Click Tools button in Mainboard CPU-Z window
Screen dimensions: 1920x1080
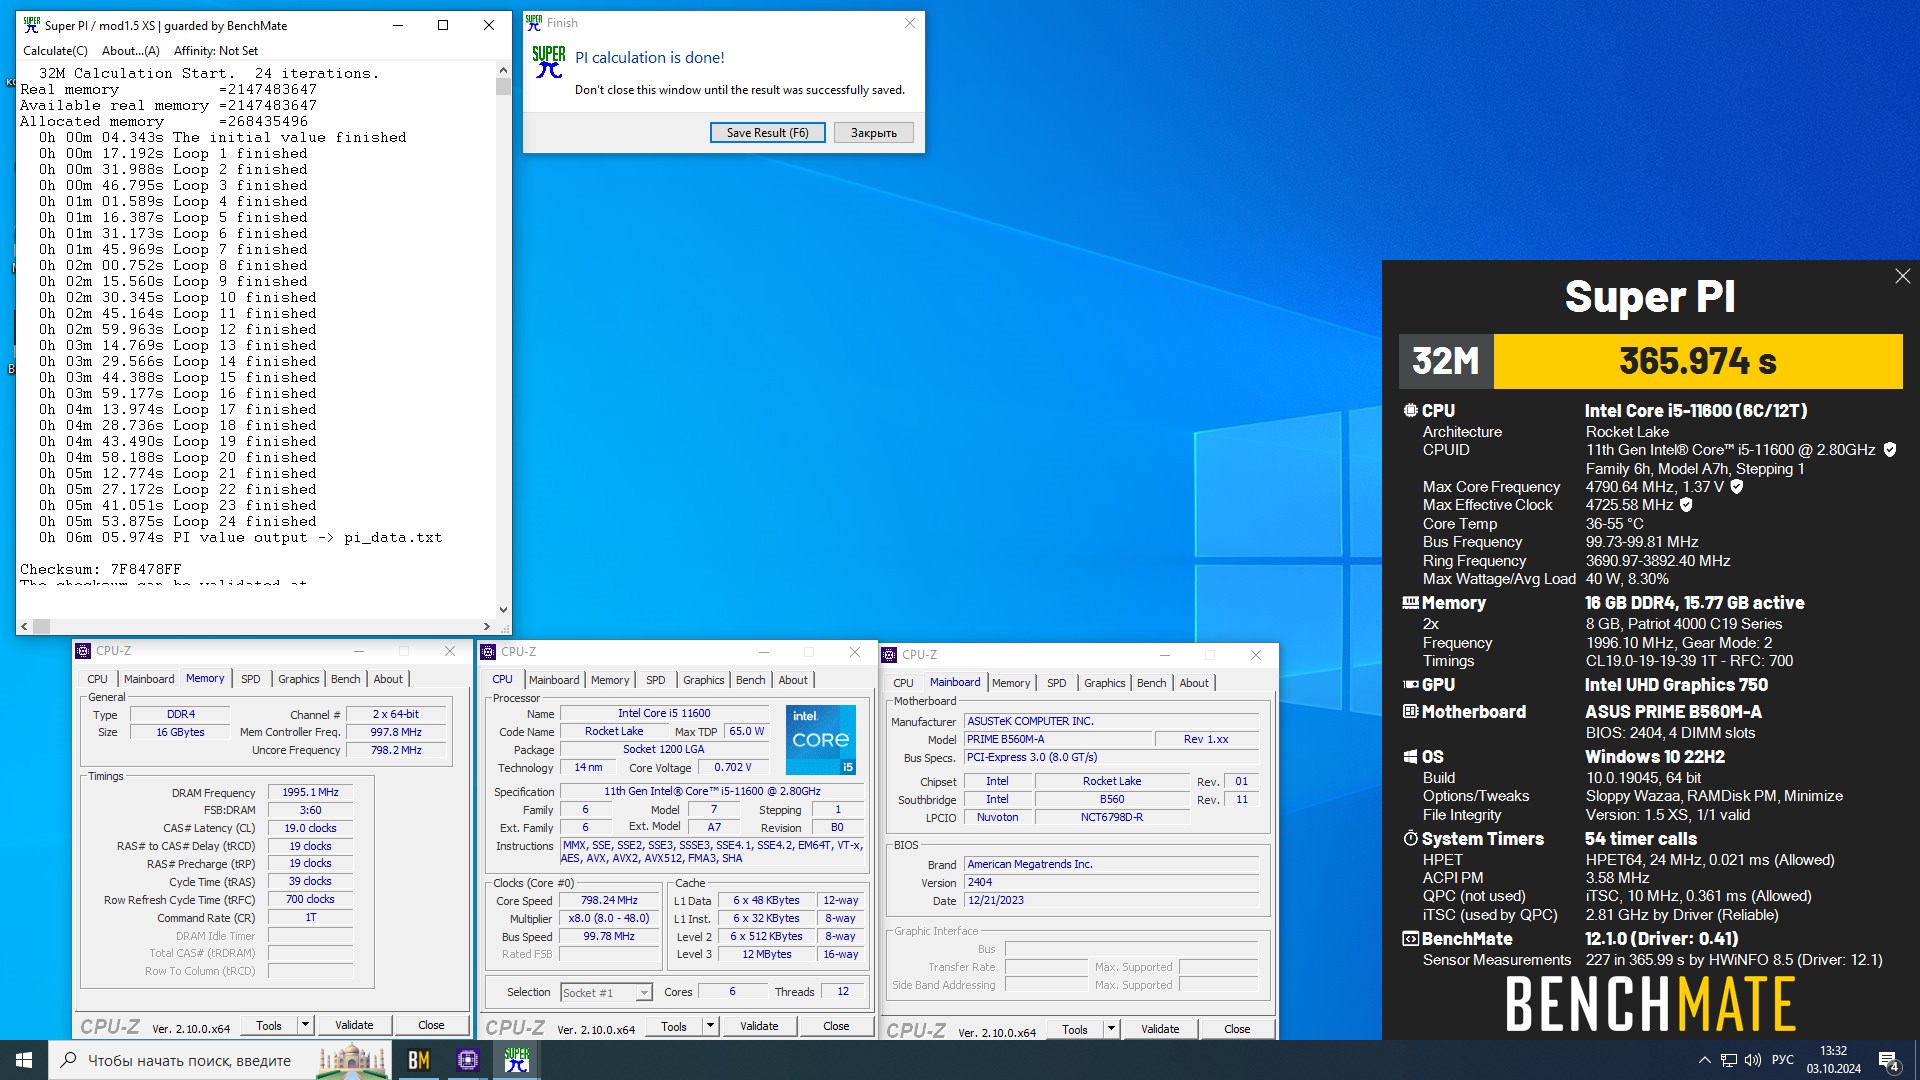[1075, 1029]
